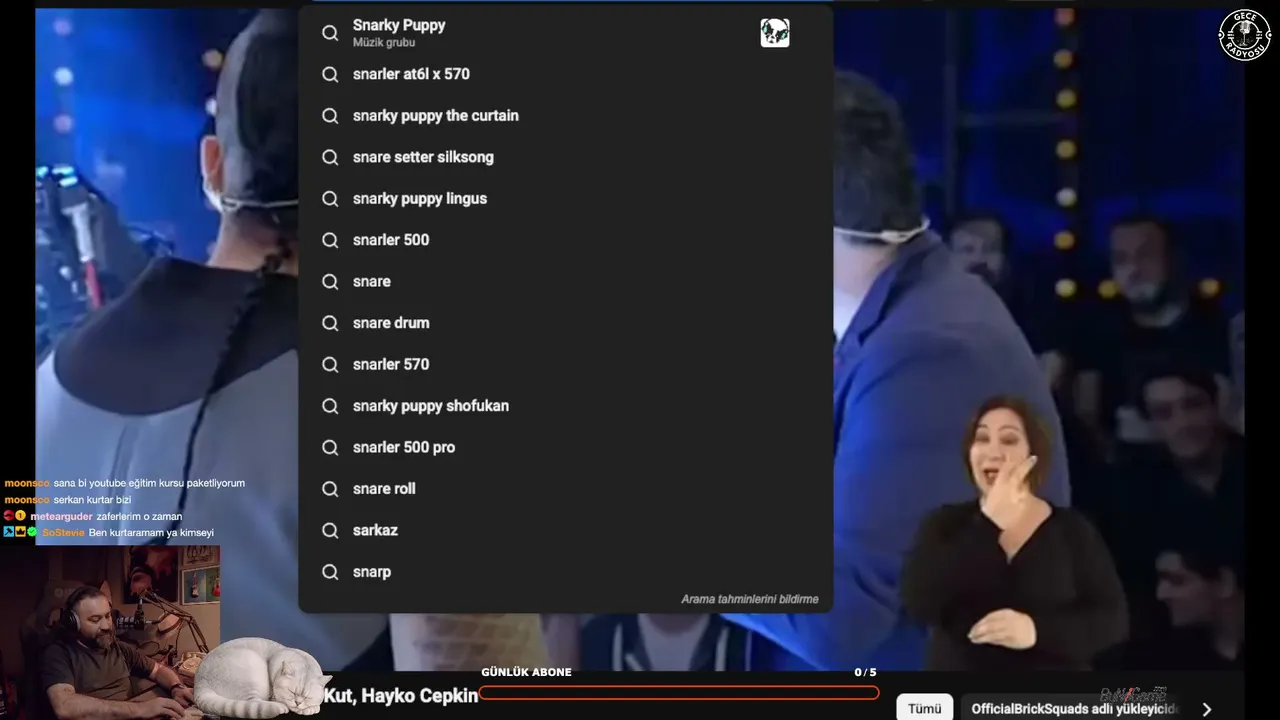Click the sign language interpreter inset

click(x=1013, y=532)
